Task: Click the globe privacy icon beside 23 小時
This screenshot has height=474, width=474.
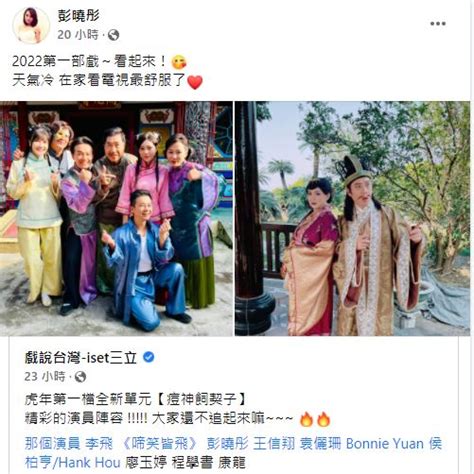Action: click(x=80, y=377)
